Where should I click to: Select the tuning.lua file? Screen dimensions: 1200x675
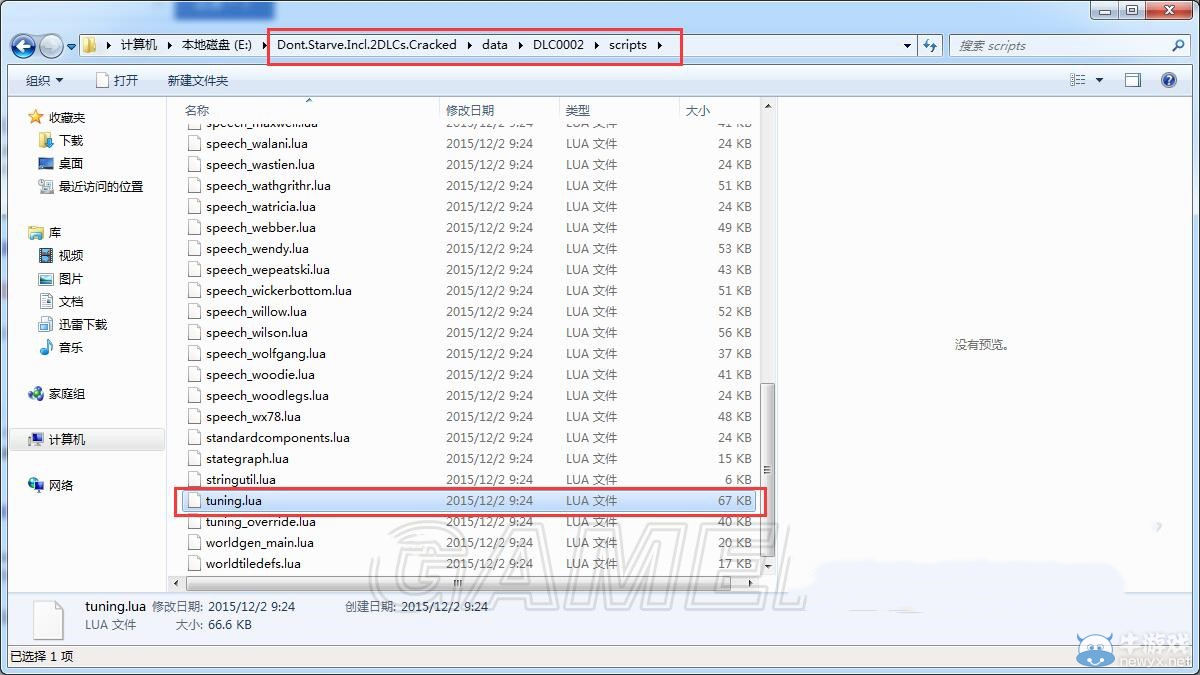pyautogui.click(x=233, y=501)
